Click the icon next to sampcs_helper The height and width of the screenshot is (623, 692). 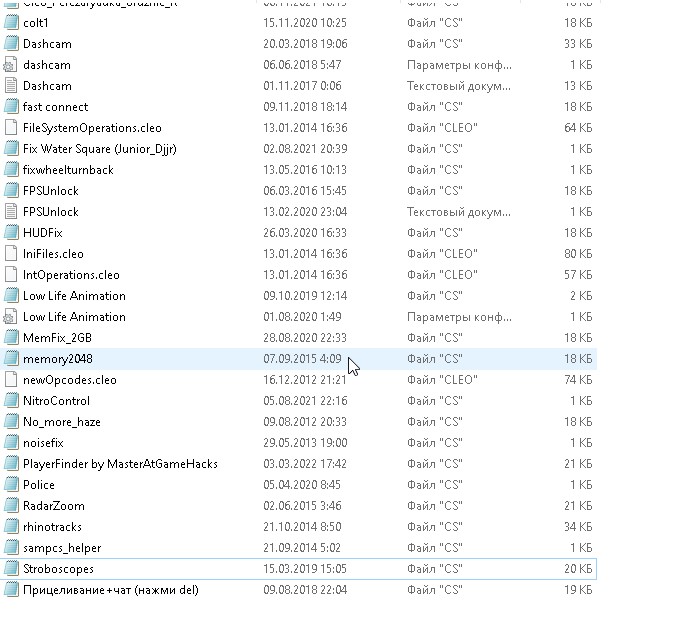coord(11,548)
